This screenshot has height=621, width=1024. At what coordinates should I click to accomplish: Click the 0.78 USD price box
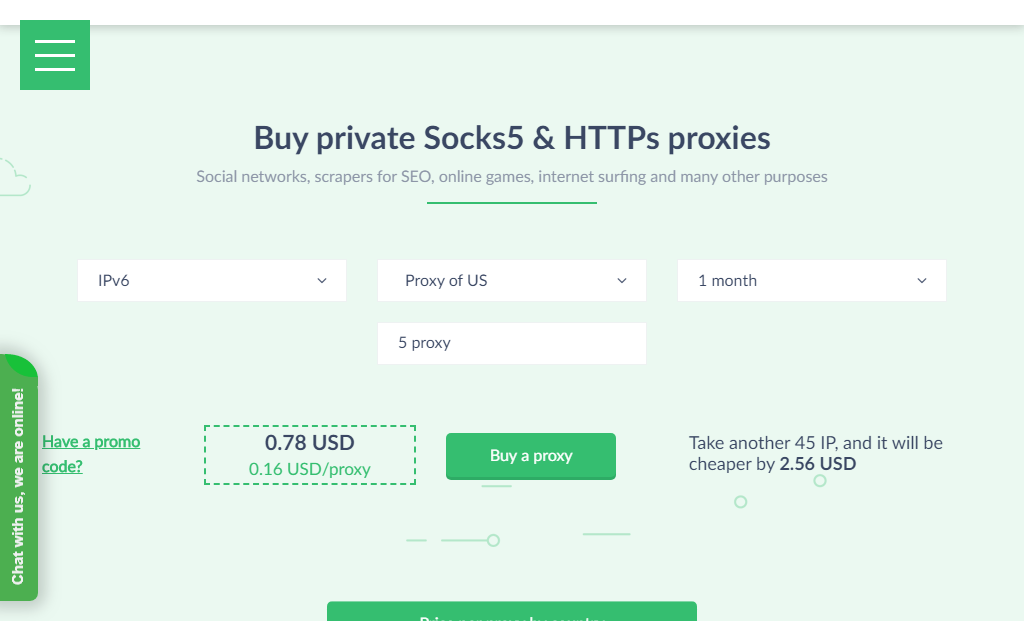pyautogui.click(x=310, y=455)
